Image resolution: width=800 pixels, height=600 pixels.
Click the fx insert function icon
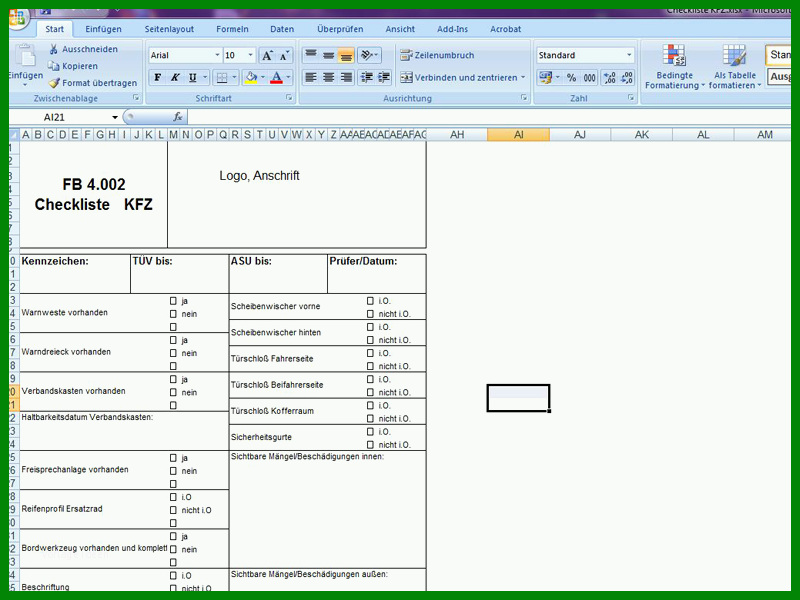(178, 117)
